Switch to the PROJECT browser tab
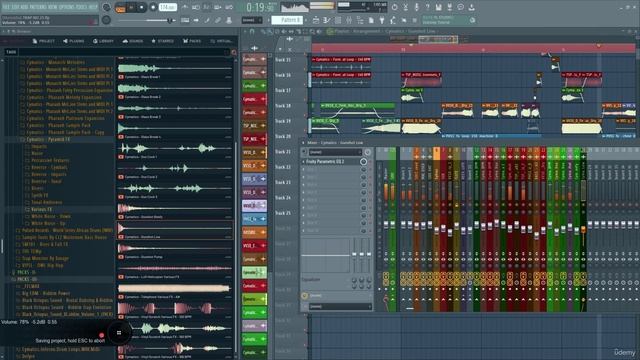Screen dimensions: 640x360 (44, 41)
